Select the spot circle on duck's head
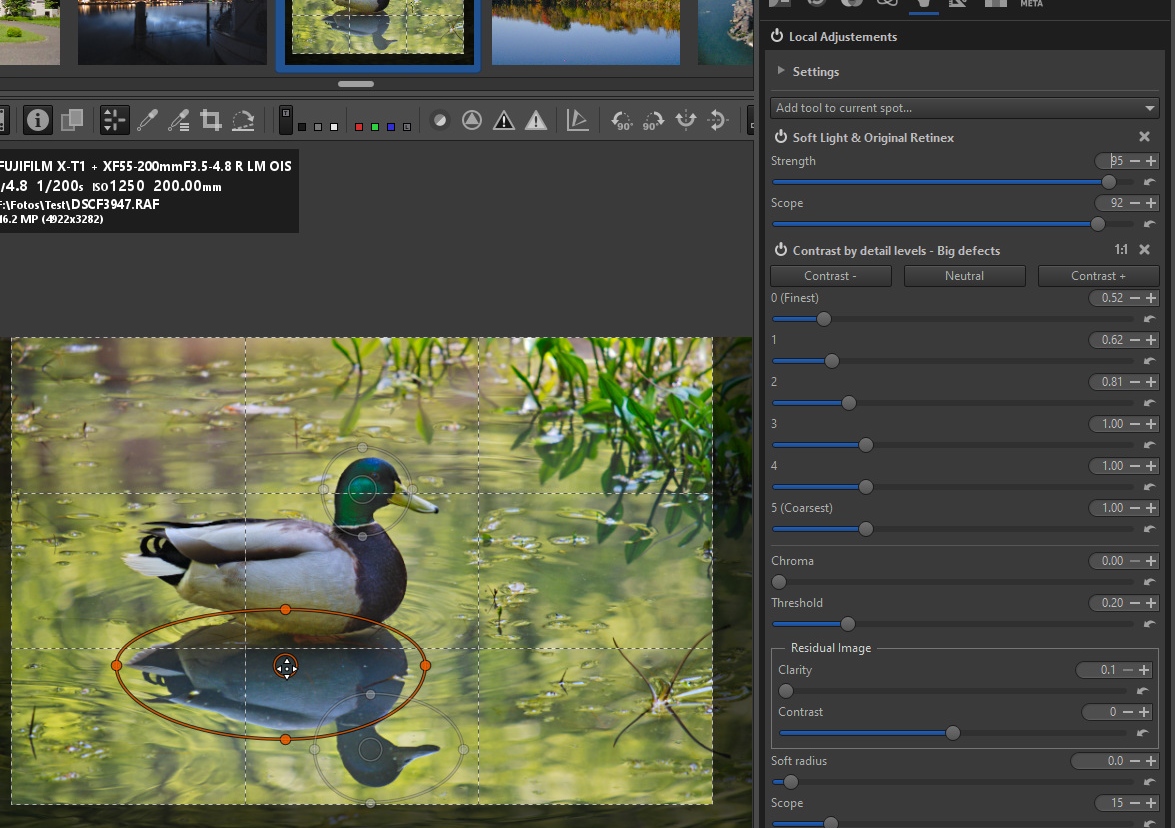 point(362,490)
